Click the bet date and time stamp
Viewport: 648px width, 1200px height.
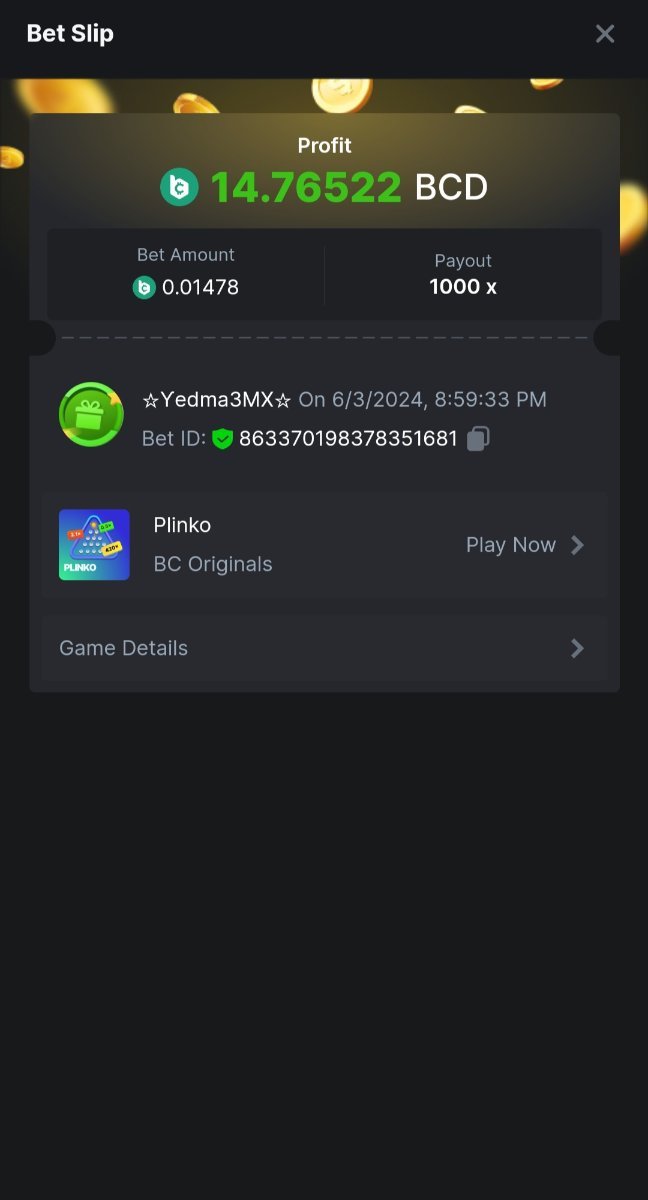pos(422,400)
